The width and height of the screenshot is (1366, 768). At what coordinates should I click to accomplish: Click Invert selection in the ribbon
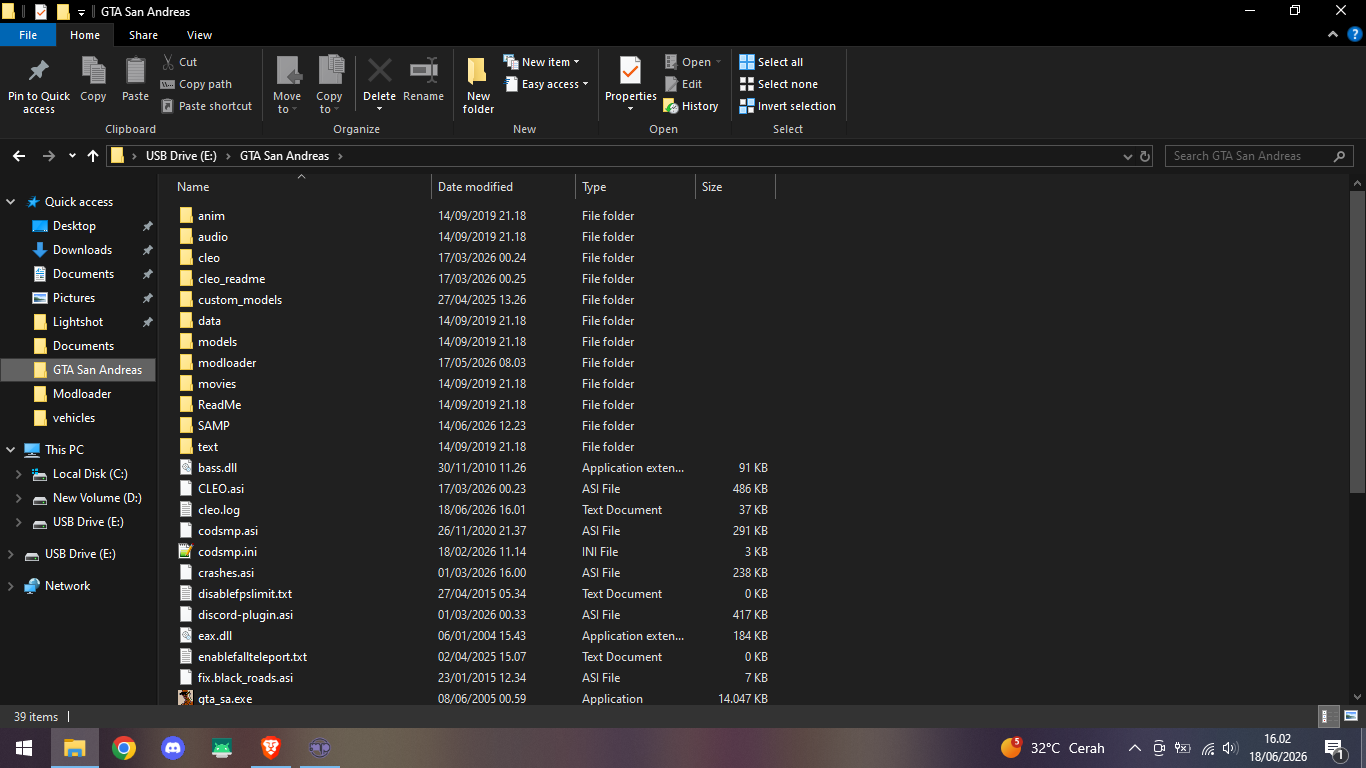point(787,106)
